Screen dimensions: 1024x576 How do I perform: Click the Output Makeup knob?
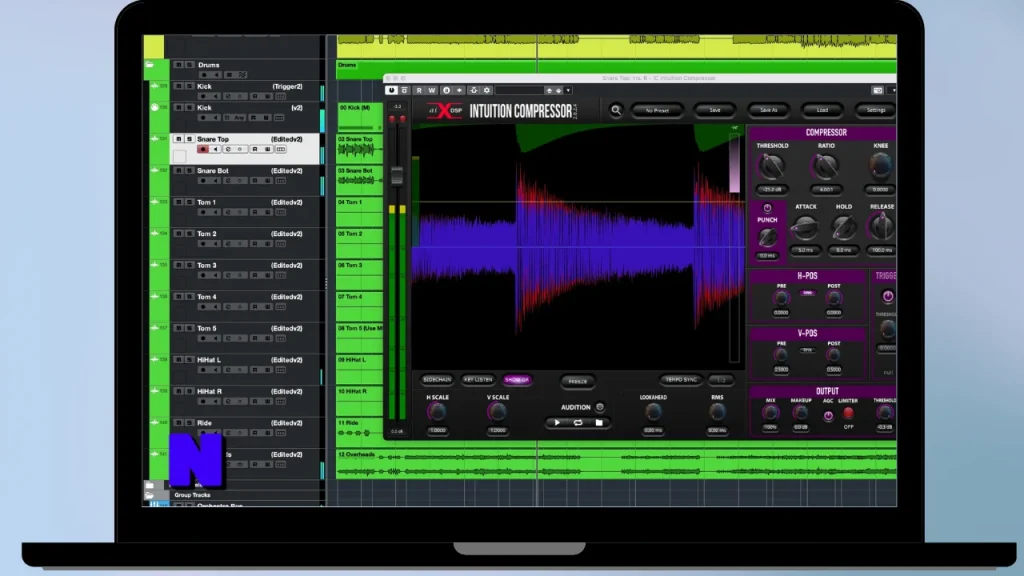801,413
